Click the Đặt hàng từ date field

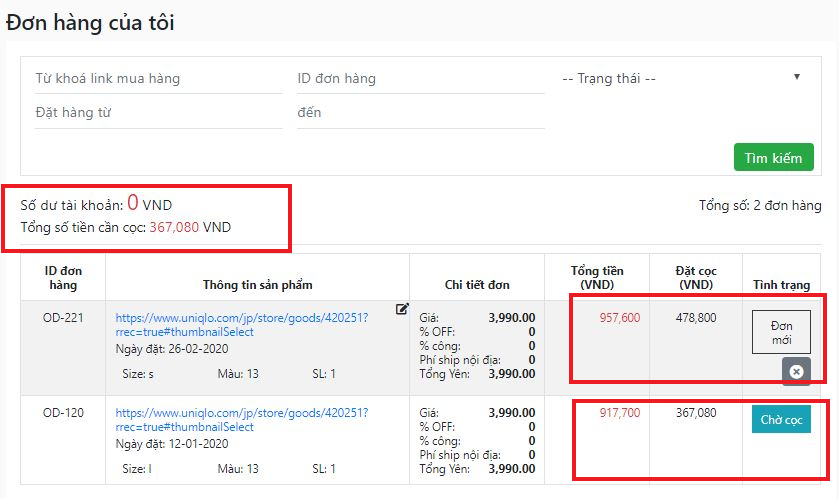pyautogui.click(x=158, y=113)
